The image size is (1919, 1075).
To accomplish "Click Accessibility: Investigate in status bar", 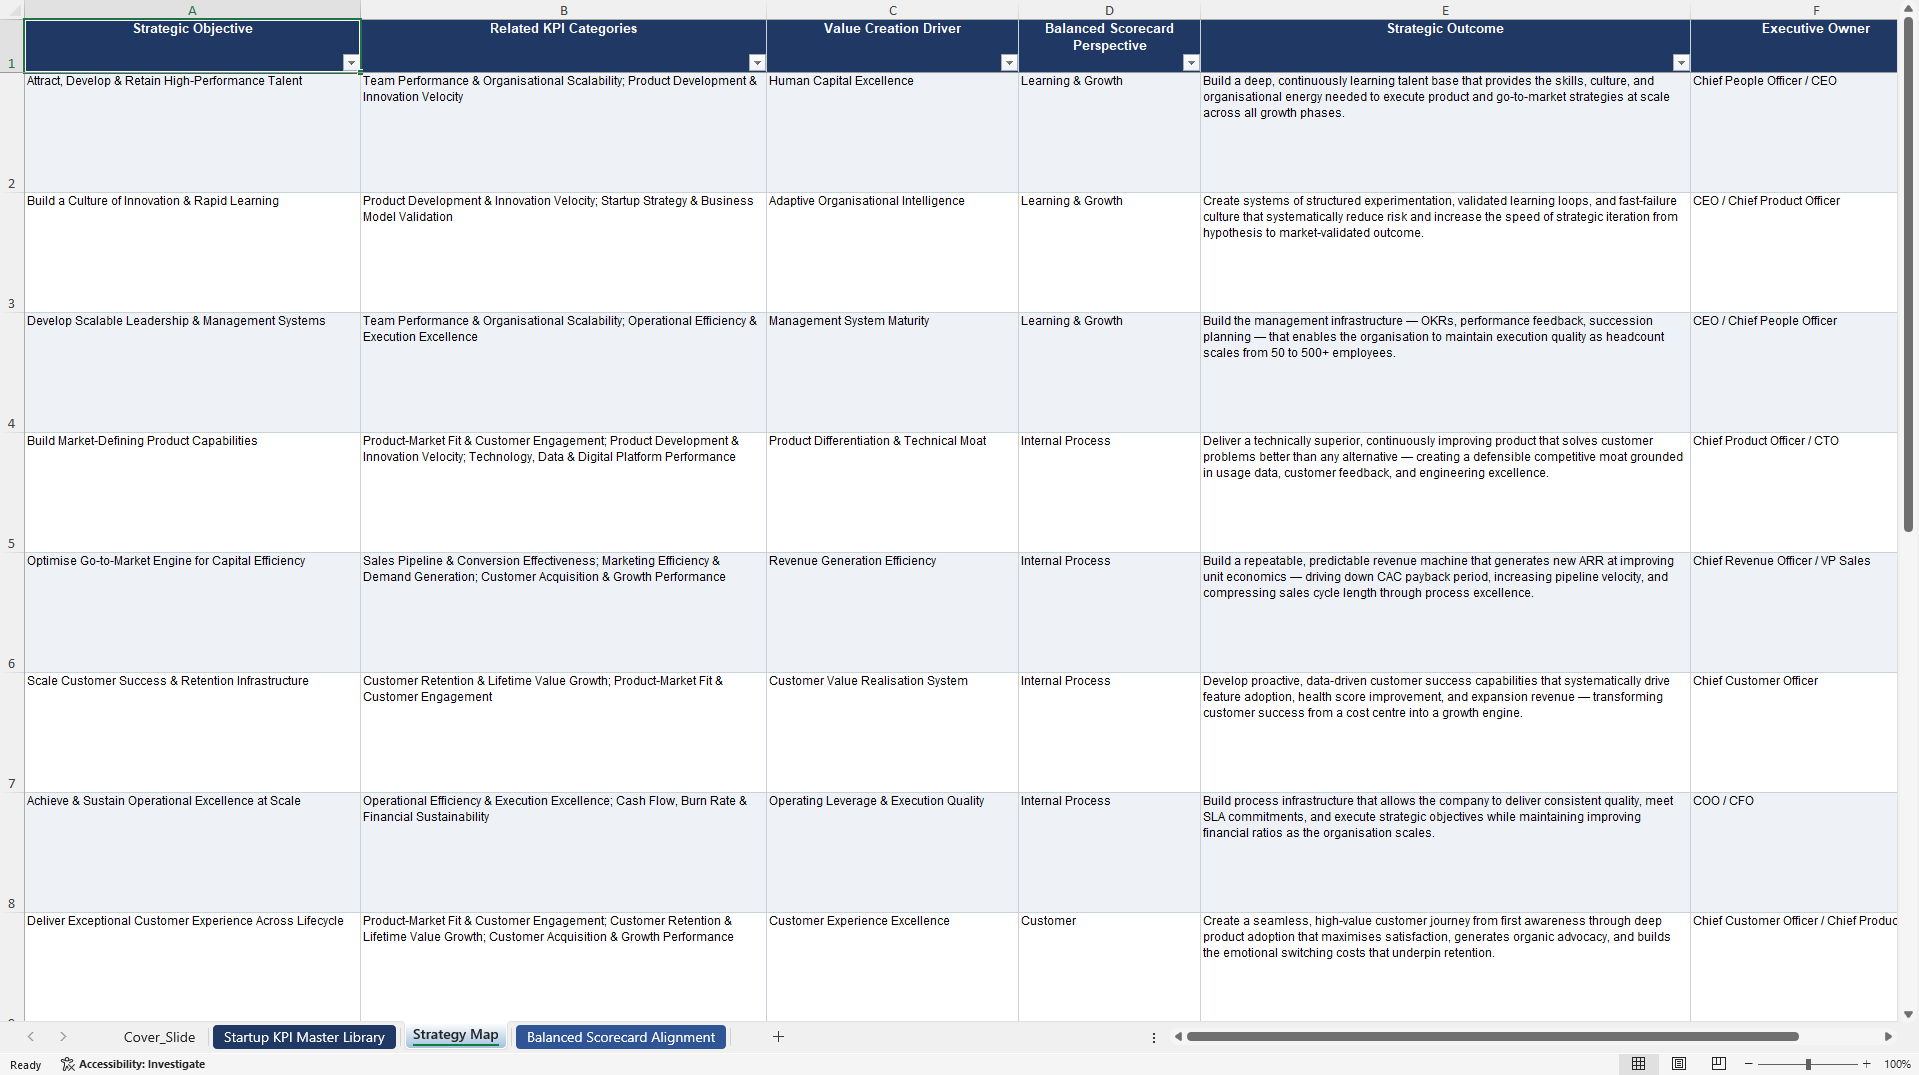I will pyautogui.click(x=133, y=1064).
